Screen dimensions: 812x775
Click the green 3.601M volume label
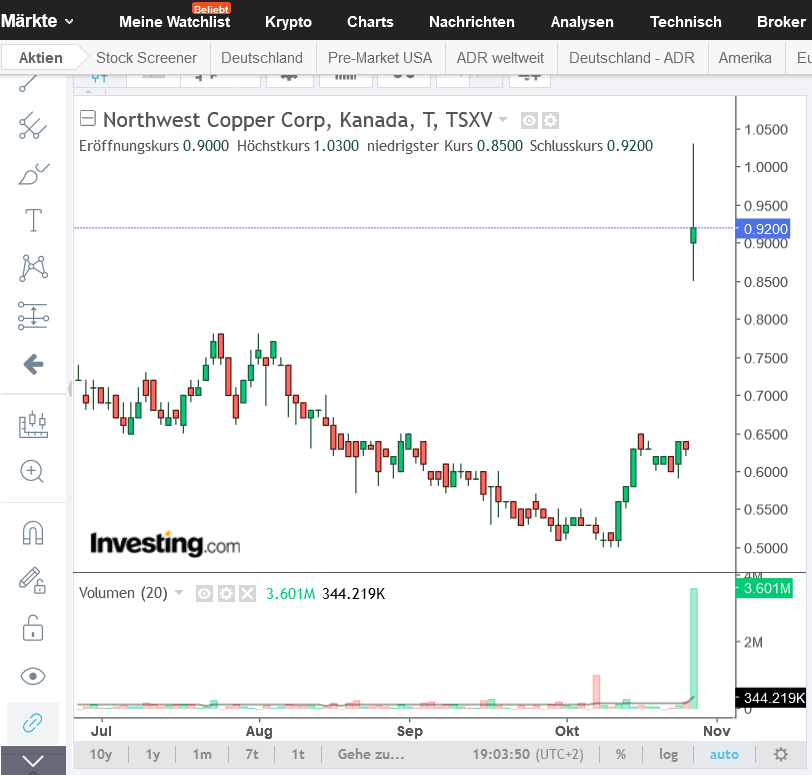pos(764,588)
